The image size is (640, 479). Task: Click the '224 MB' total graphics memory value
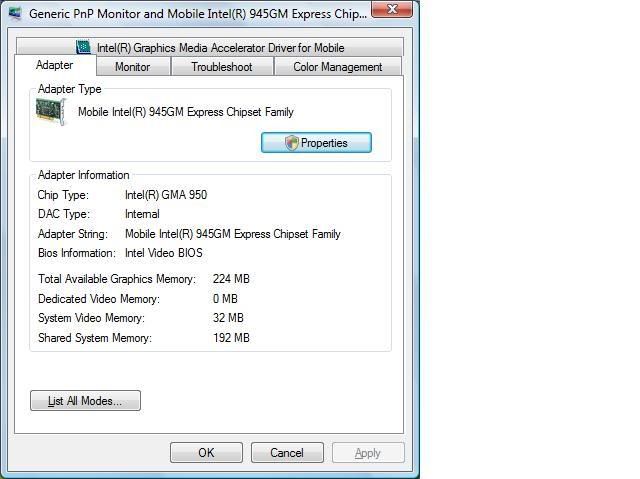[231, 279]
